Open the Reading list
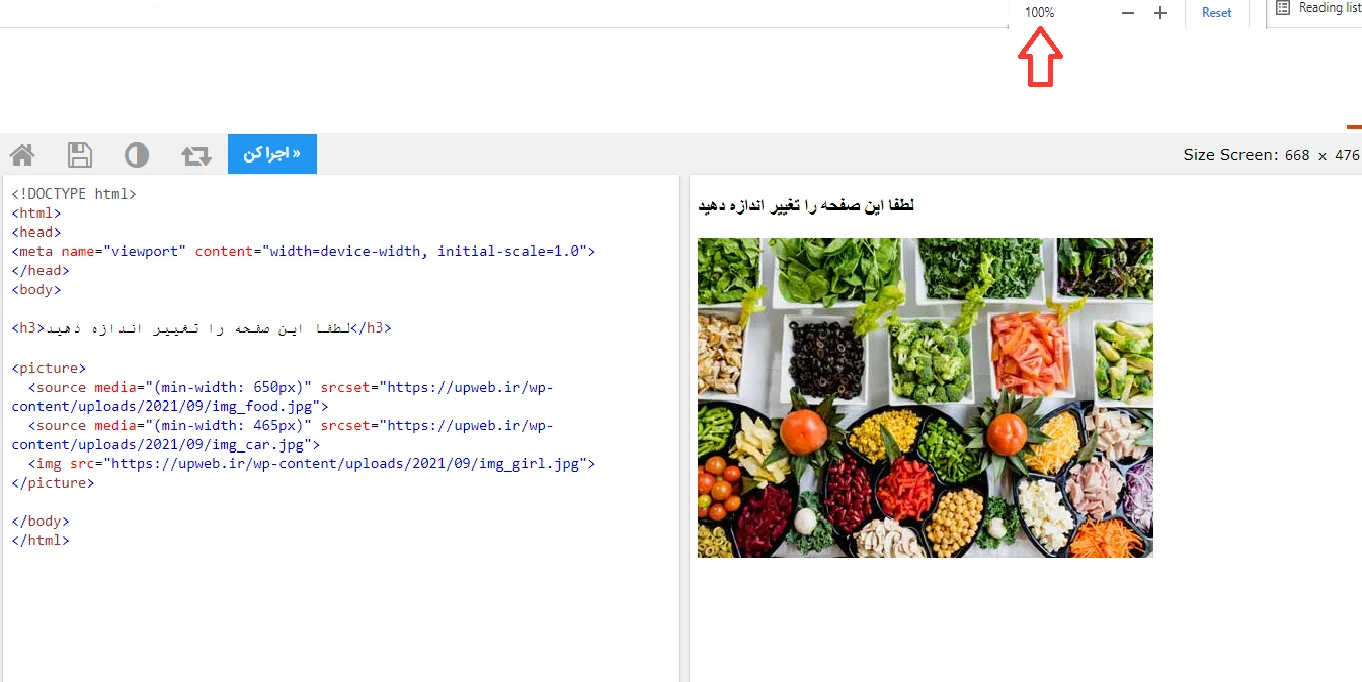1362x682 pixels. coord(1318,8)
